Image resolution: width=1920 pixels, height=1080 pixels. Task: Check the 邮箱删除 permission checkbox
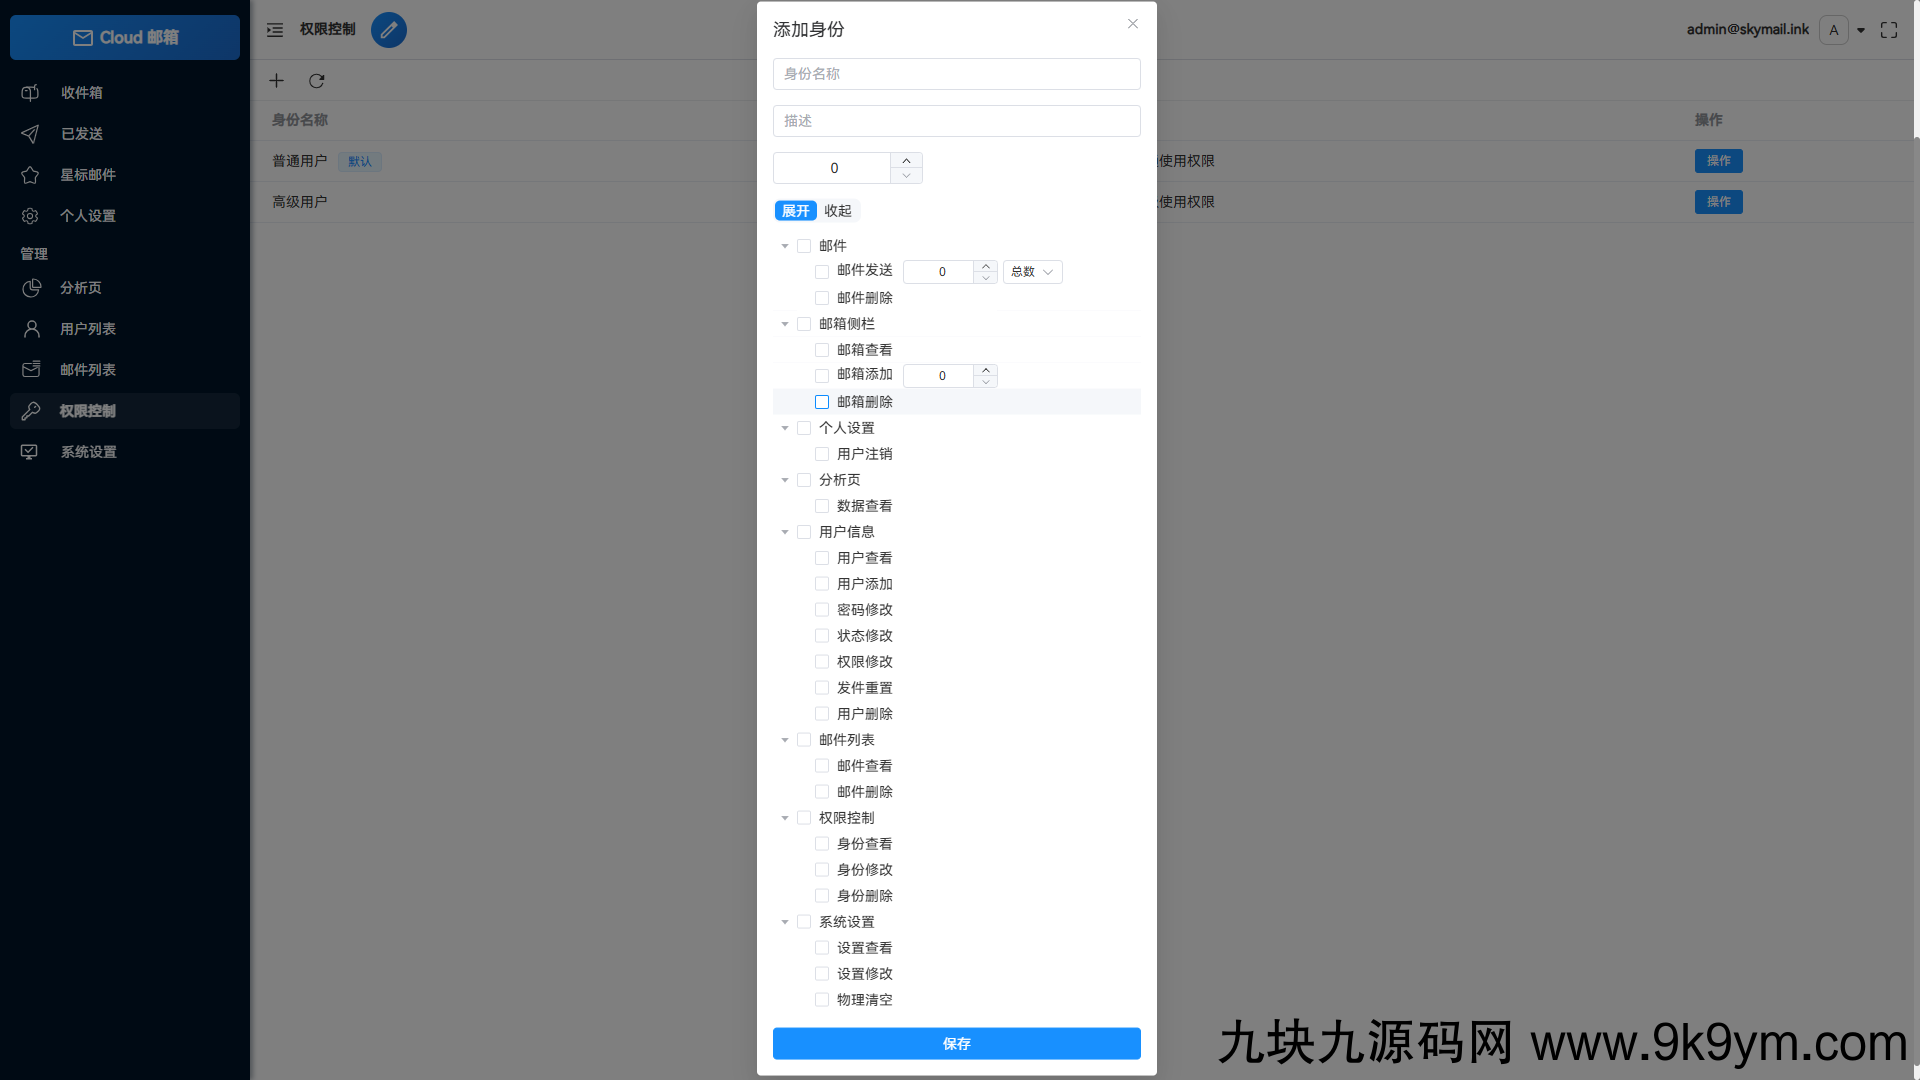(822, 401)
